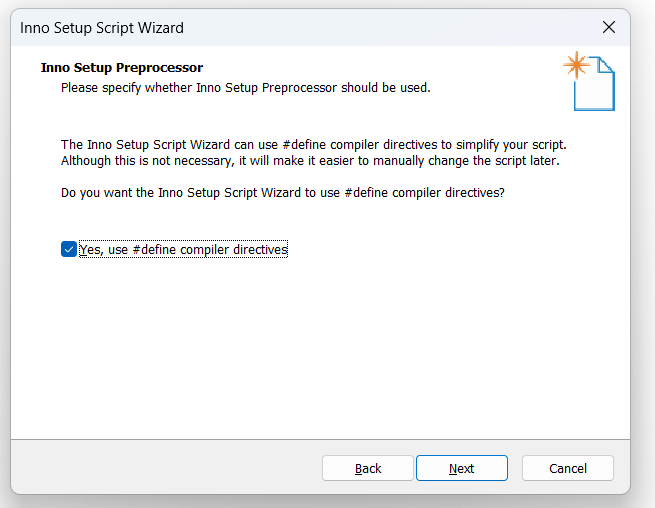655x508 pixels.
Task: Click the separator line above the buttons
Action: [x=320, y=439]
